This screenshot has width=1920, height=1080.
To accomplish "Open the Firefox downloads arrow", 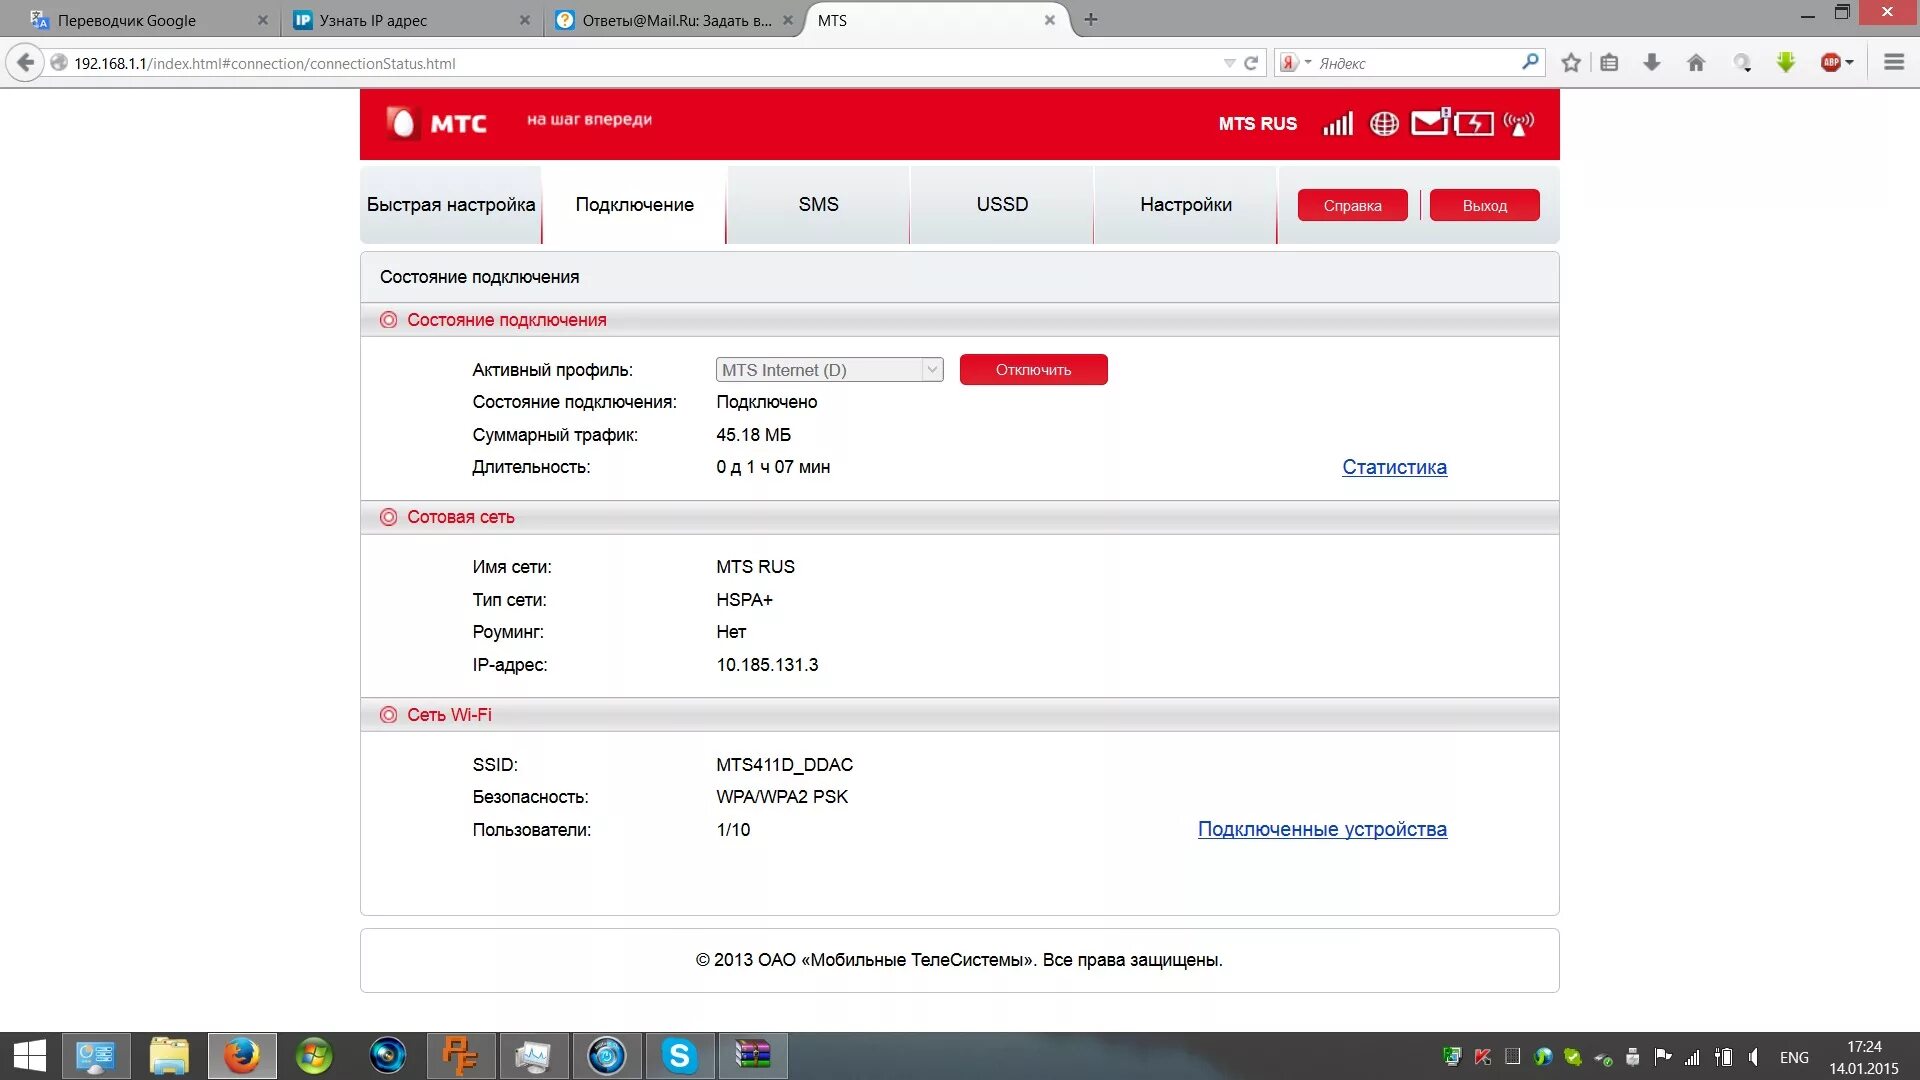I will (1652, 63).
